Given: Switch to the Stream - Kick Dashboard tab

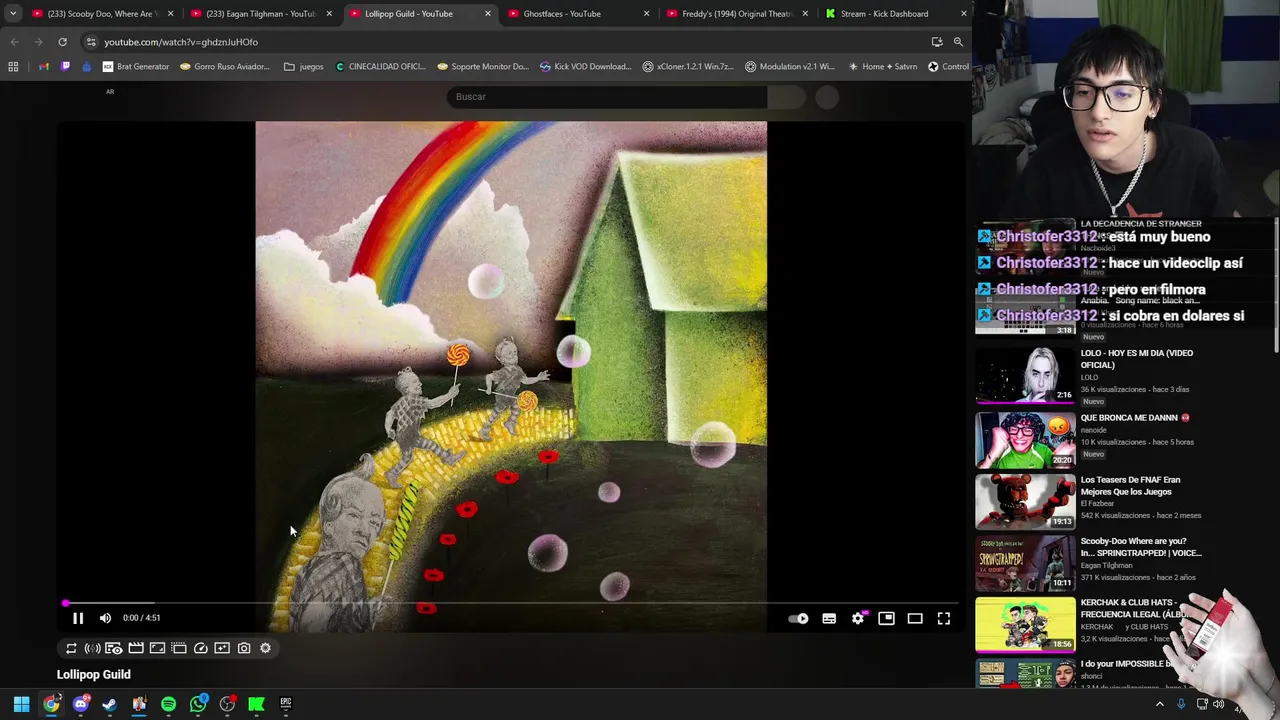Looking at the screenshot, I should (893, 14).
